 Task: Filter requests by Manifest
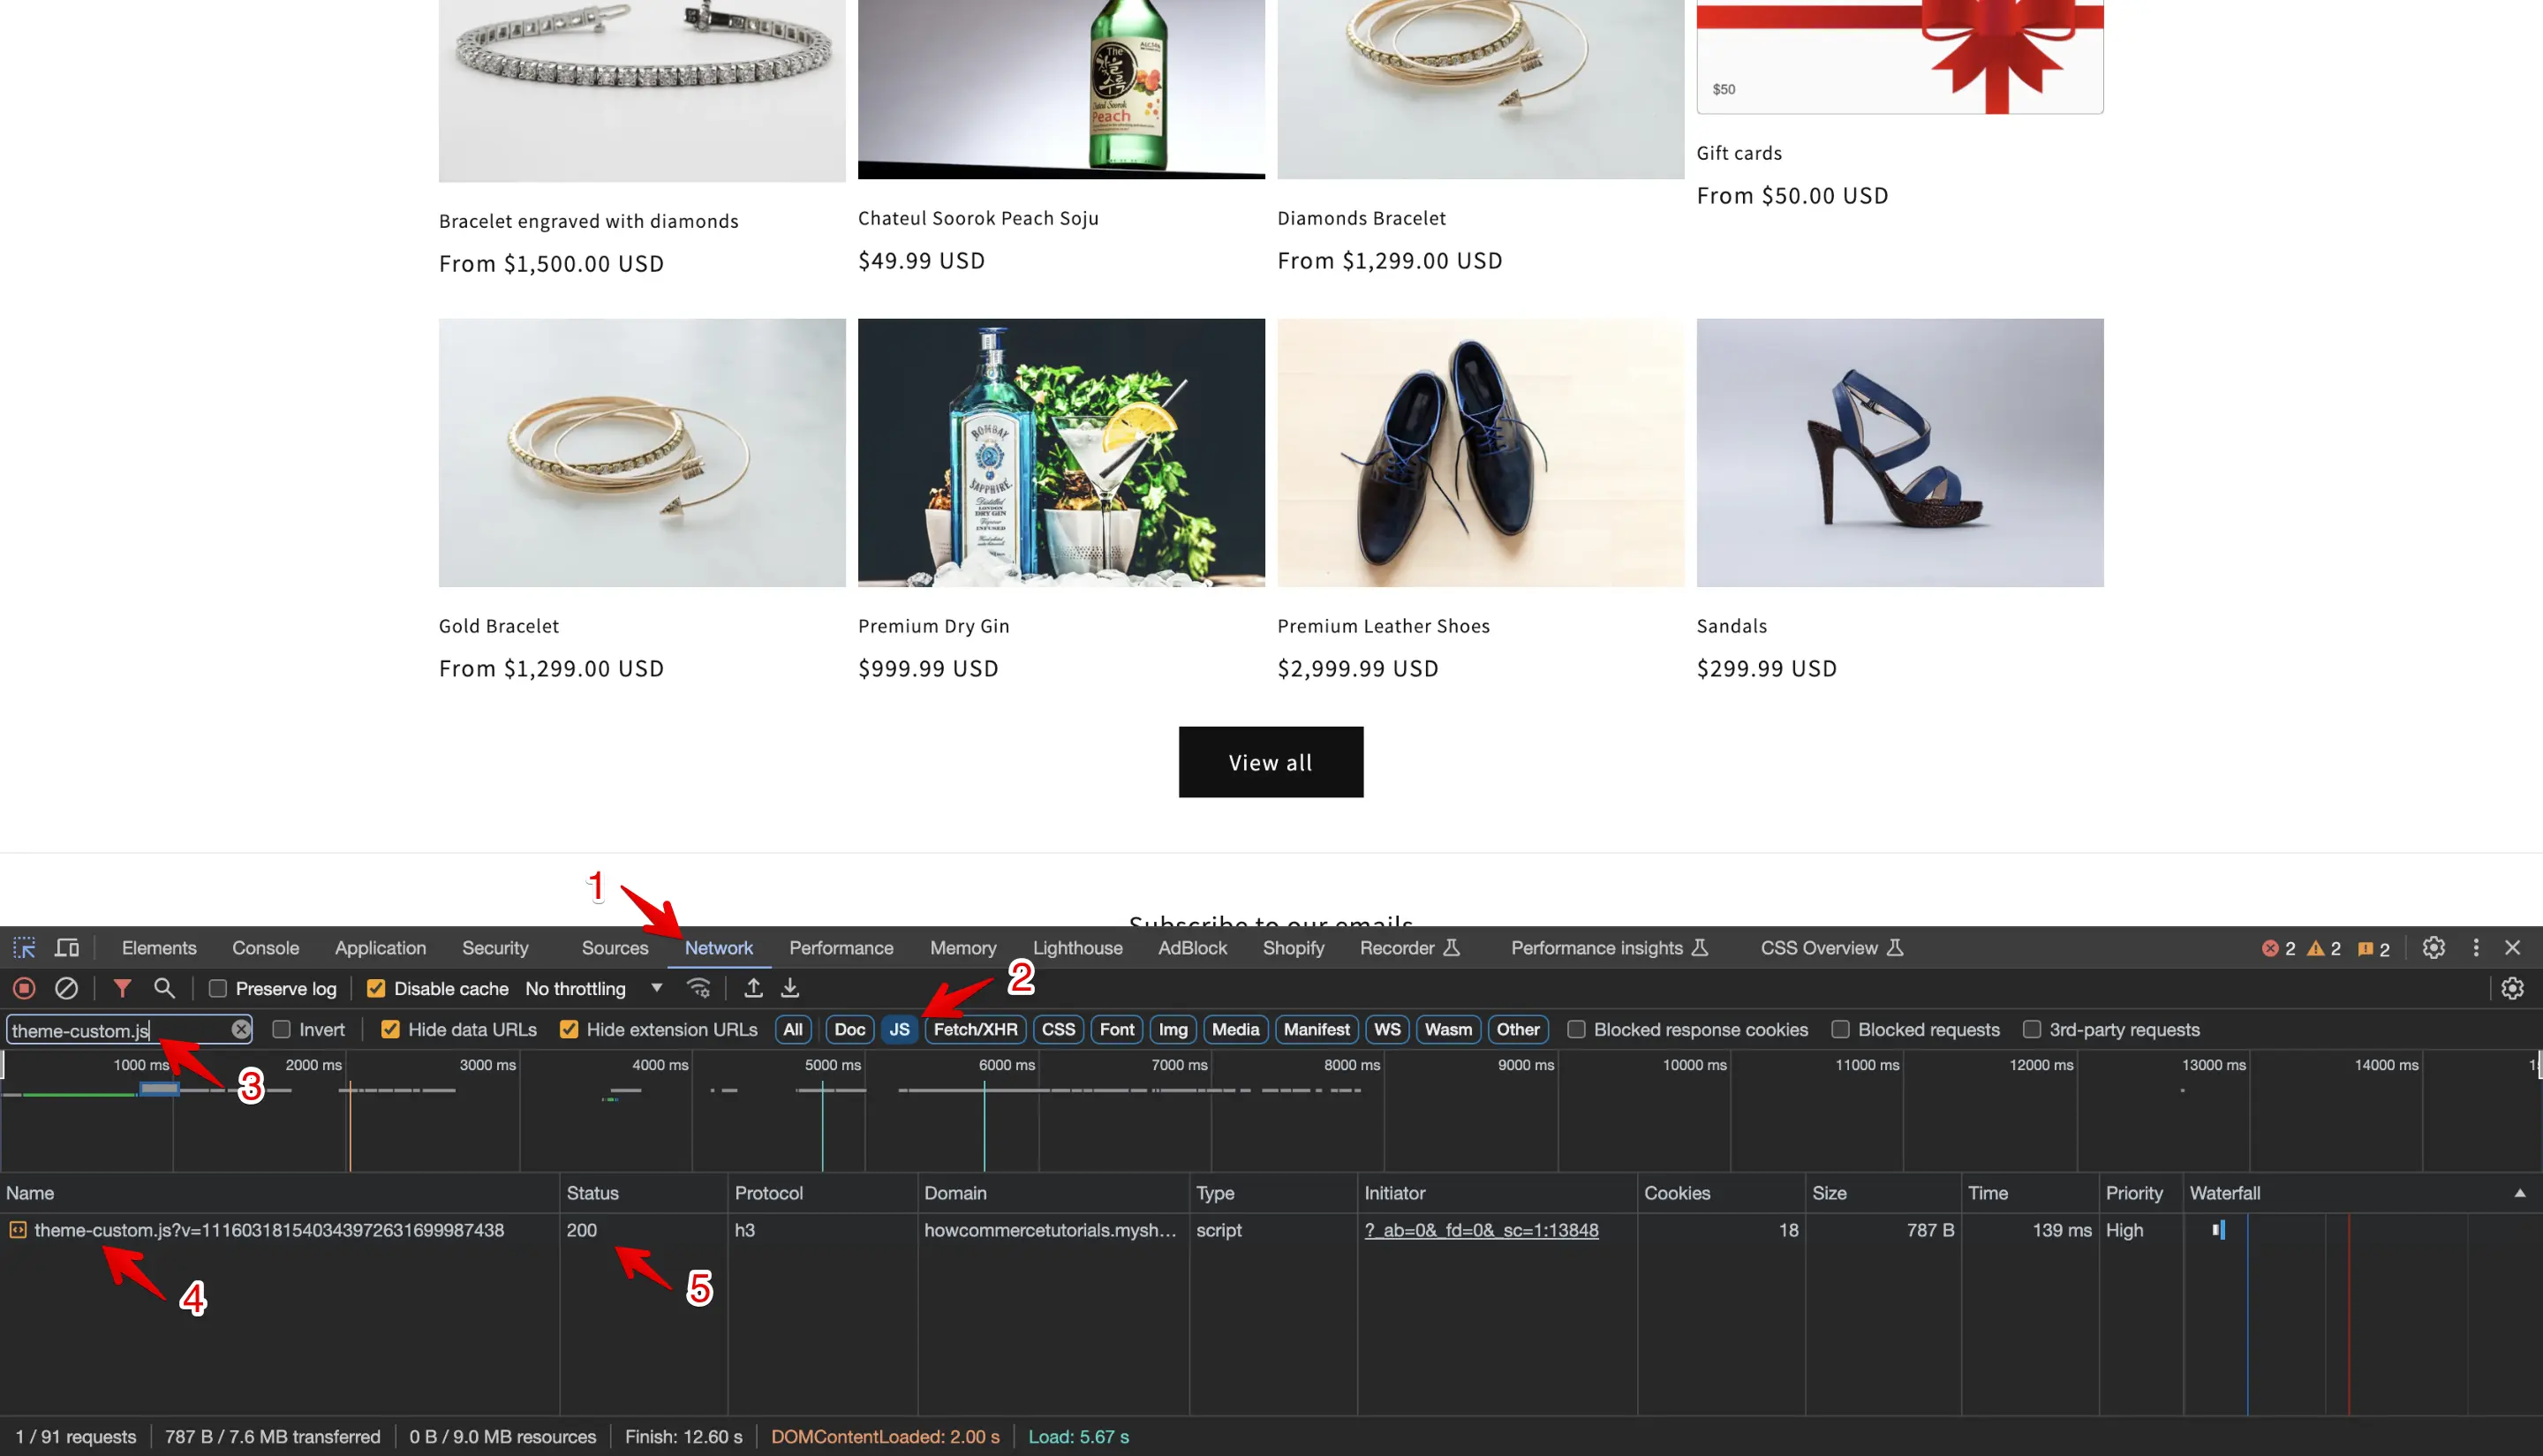click(1316, 1029)
